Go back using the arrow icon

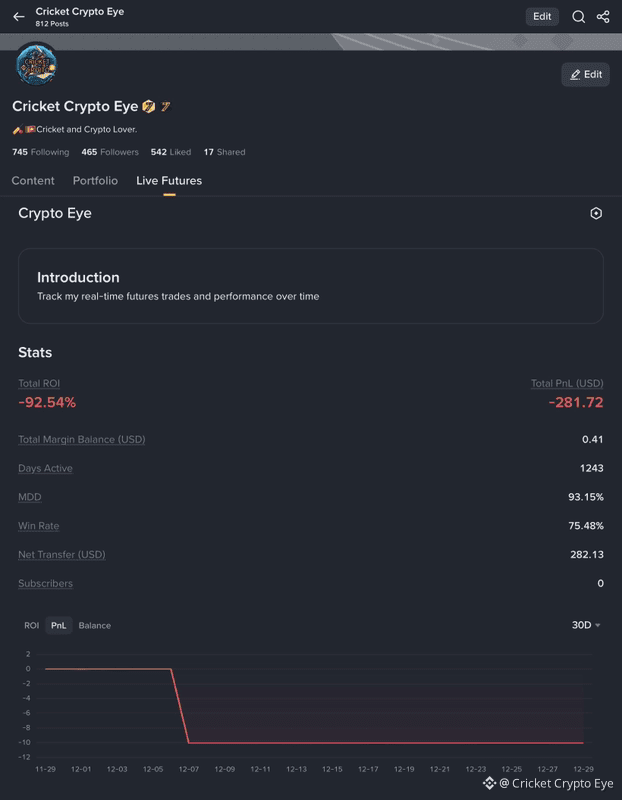tap(19, 17)
